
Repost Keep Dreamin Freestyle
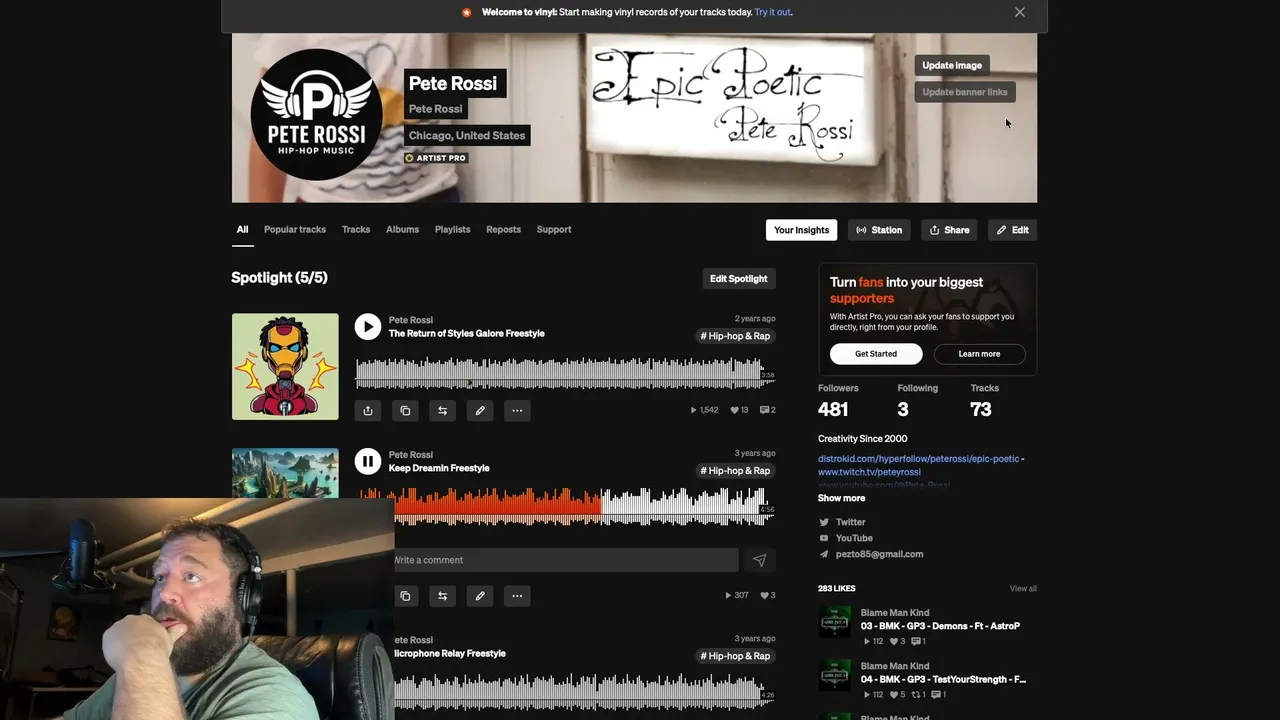(x=442, y=596)
